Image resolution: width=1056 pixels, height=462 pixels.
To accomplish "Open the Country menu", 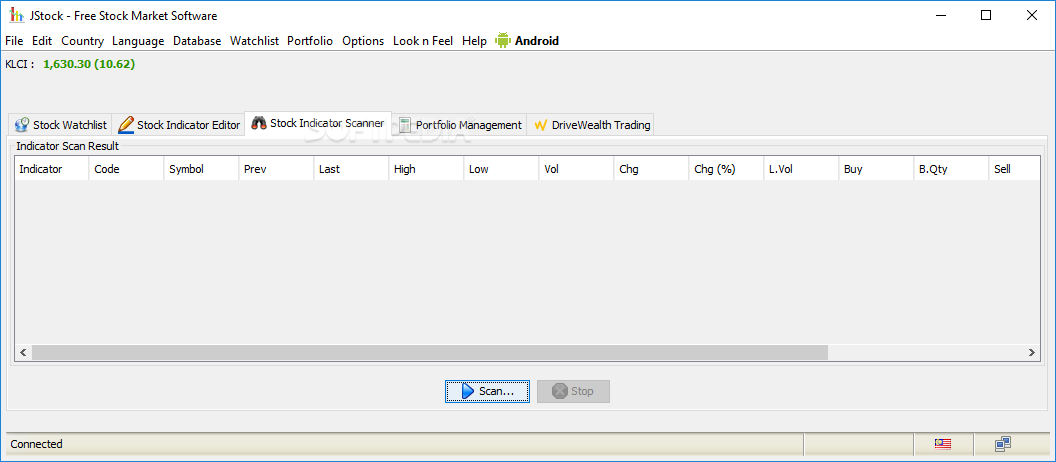I will point(82,41).
